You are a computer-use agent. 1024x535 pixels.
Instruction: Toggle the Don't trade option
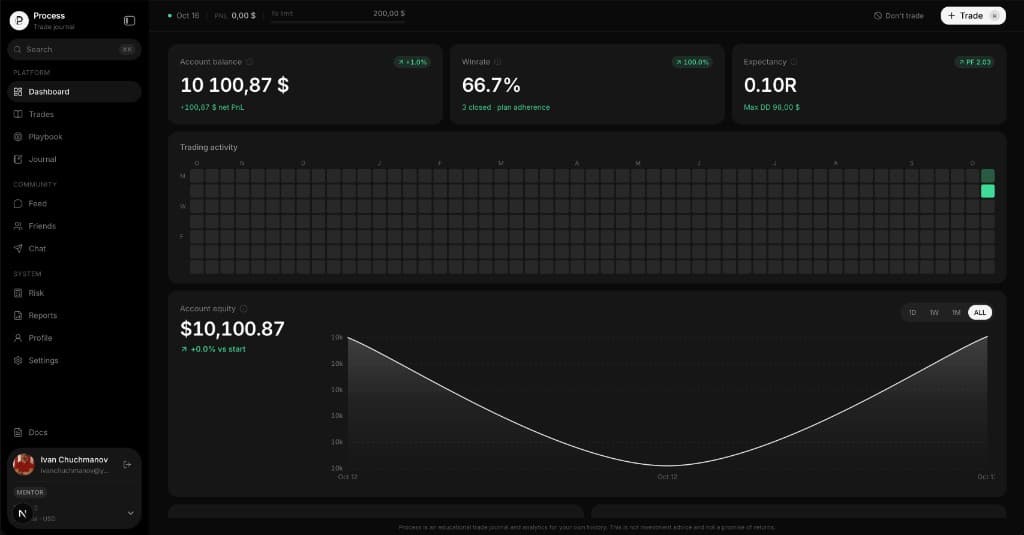(899, 16)
